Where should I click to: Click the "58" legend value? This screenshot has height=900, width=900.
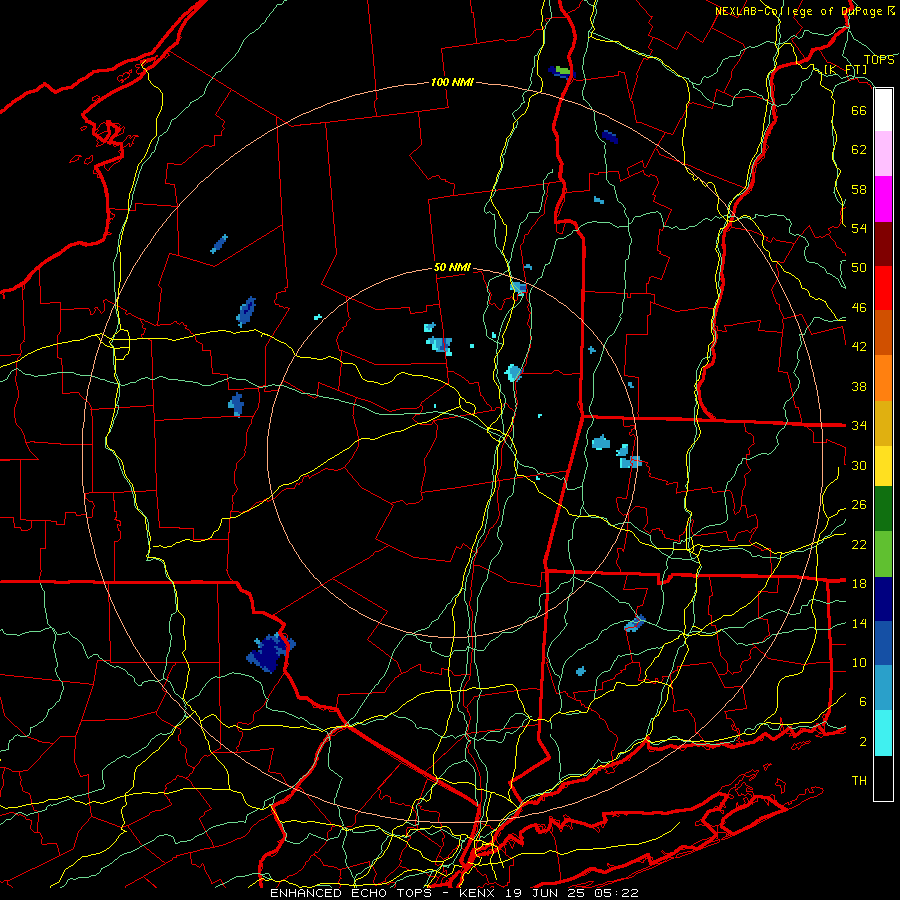(x=859, y=189)
